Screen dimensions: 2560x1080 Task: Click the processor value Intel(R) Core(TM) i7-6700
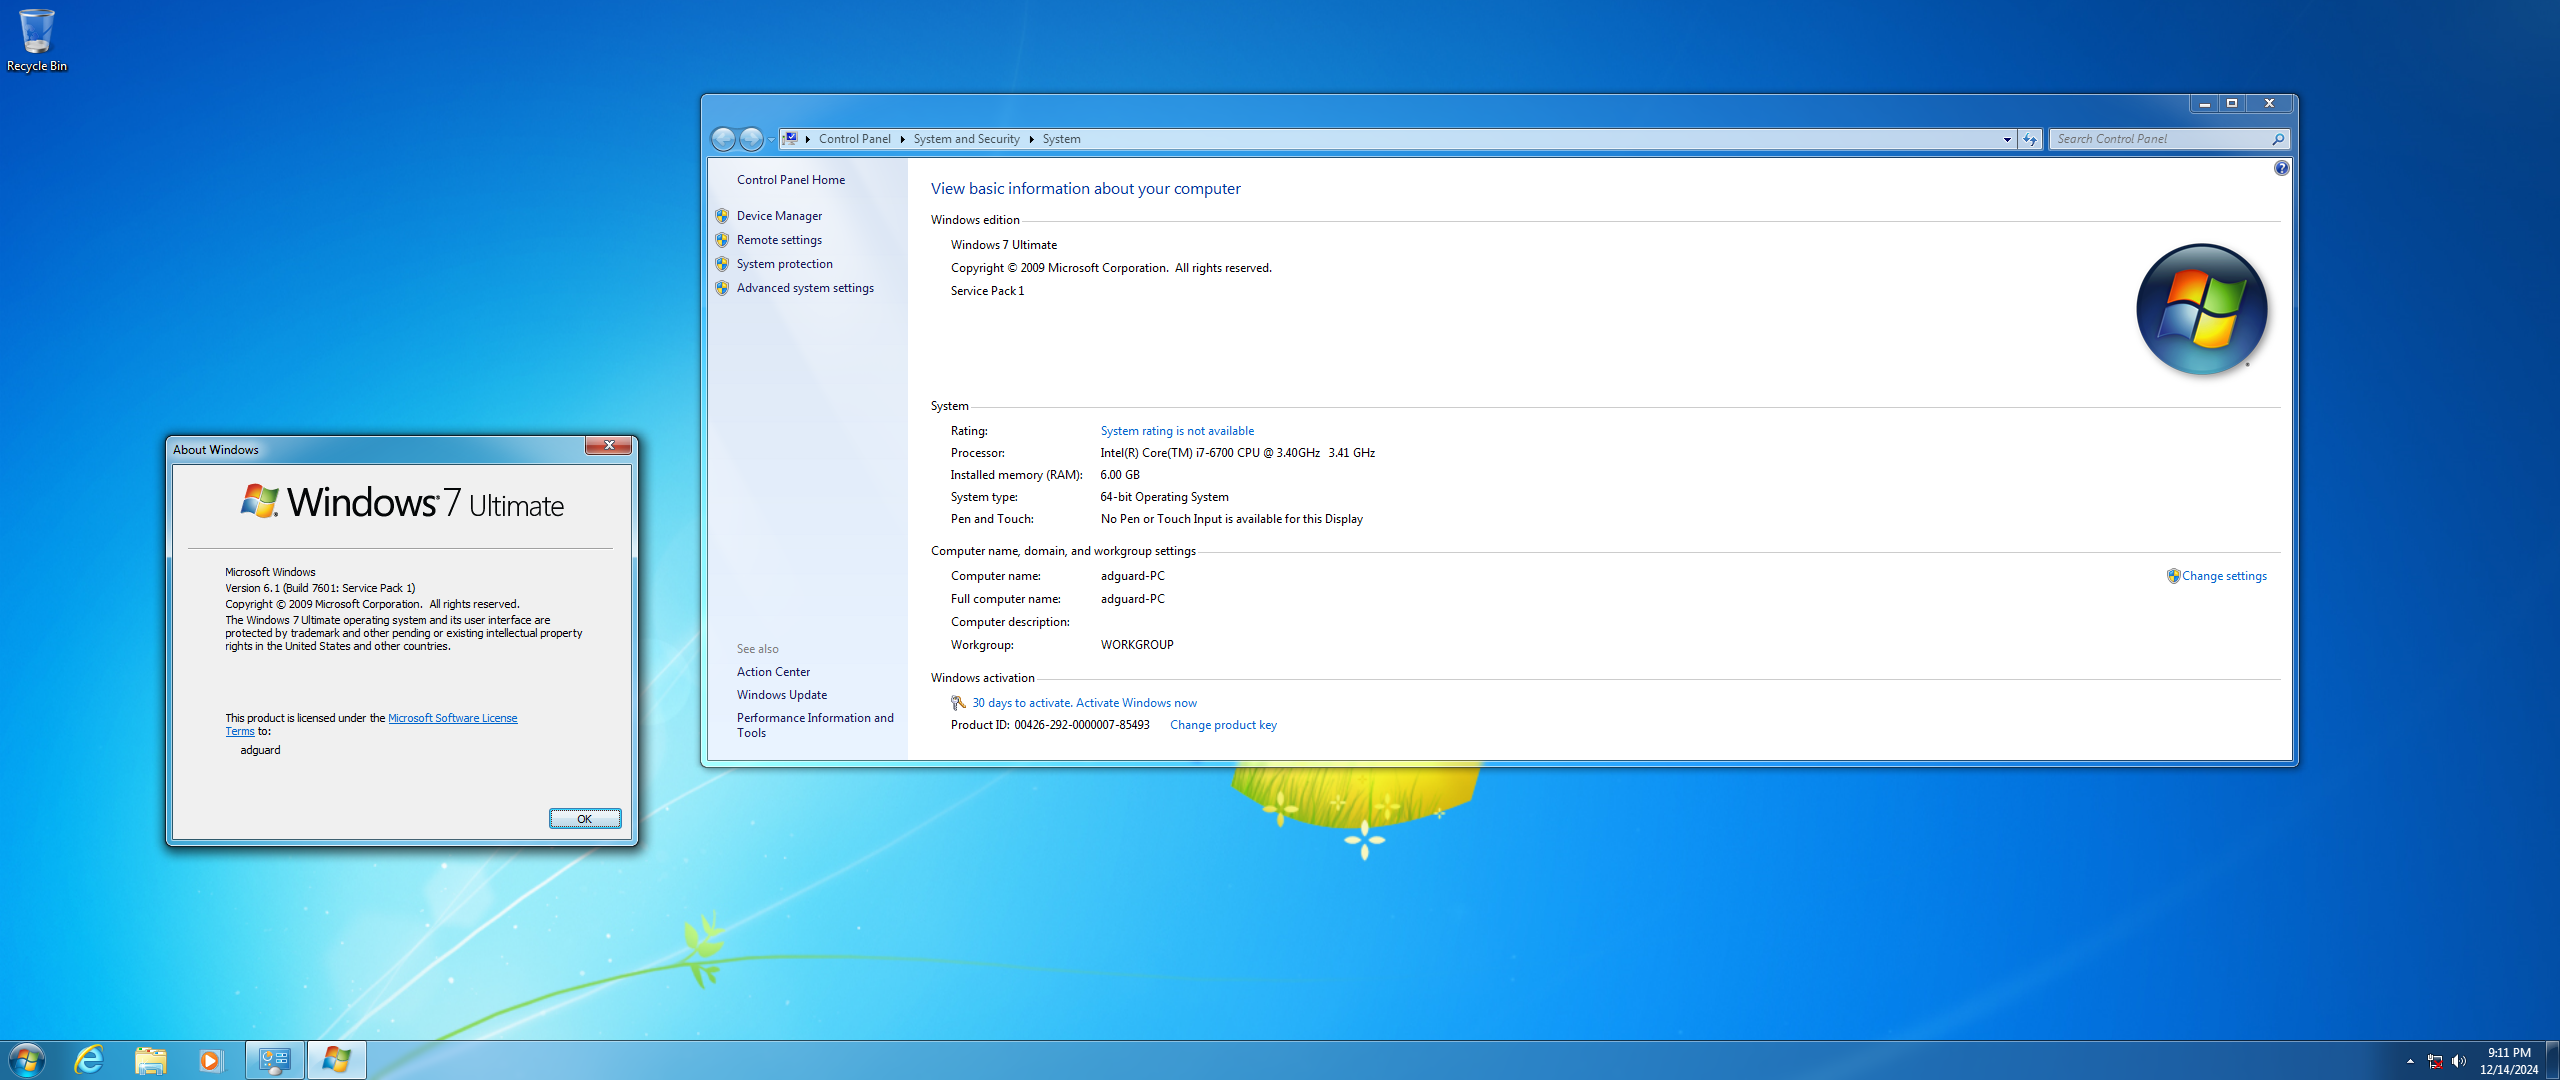[1237, 453]
